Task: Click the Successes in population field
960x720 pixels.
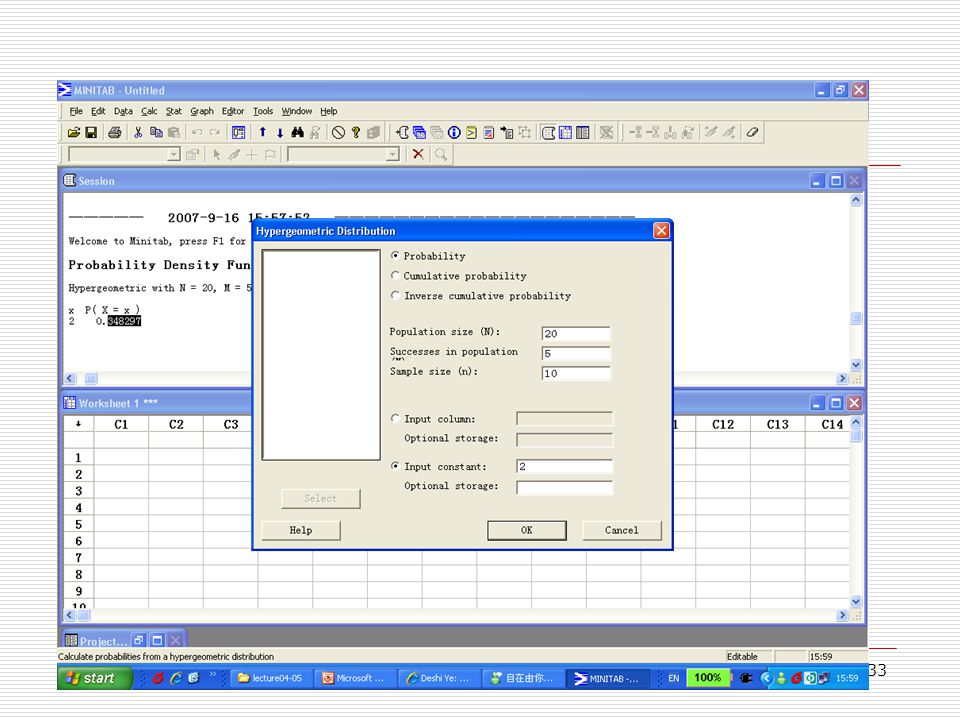Action: pyautogui.click(x=576, y=353)
